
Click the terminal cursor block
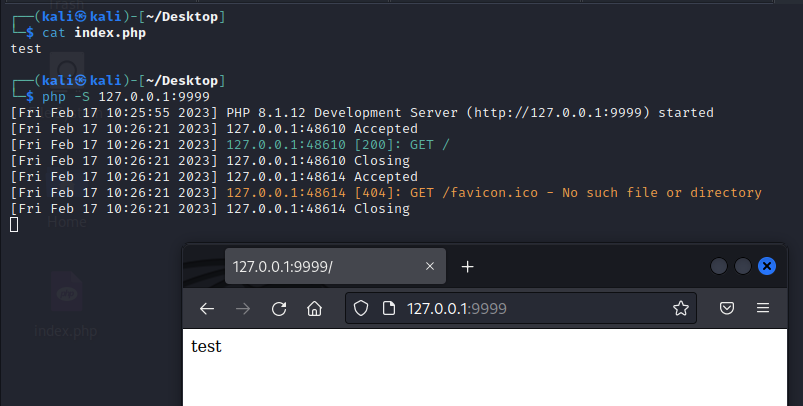(14, 224)
